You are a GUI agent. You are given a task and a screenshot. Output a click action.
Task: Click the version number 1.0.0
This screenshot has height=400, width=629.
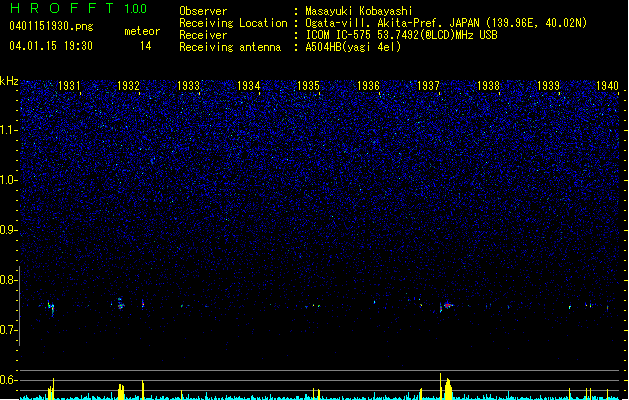click(x=135, y=9)
